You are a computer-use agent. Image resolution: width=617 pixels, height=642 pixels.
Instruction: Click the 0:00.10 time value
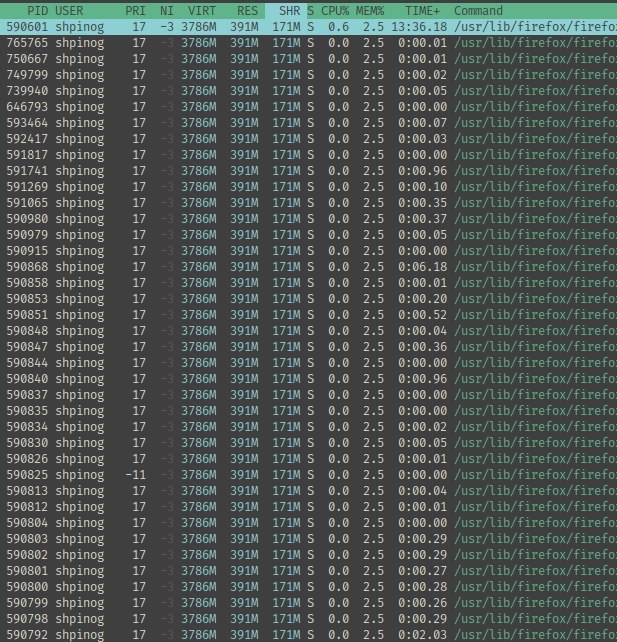[422, 186]
